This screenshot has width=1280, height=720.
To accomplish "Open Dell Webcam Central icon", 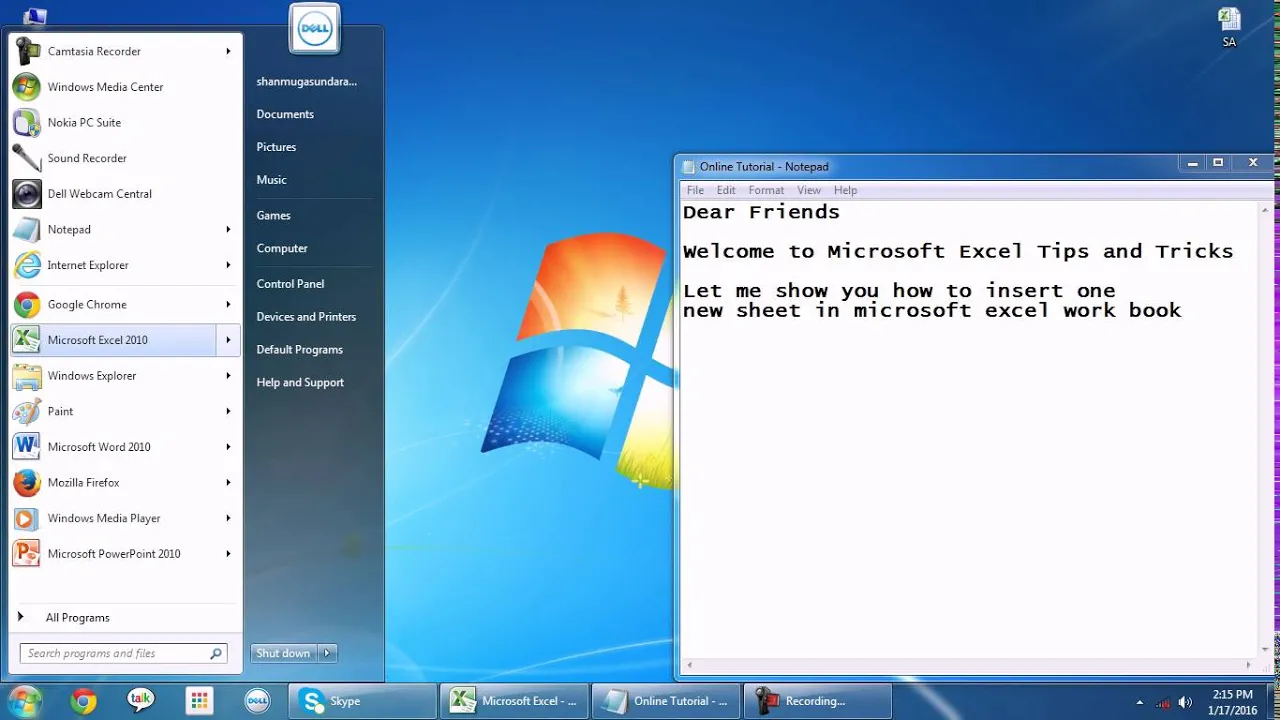I will click(27, 194).
